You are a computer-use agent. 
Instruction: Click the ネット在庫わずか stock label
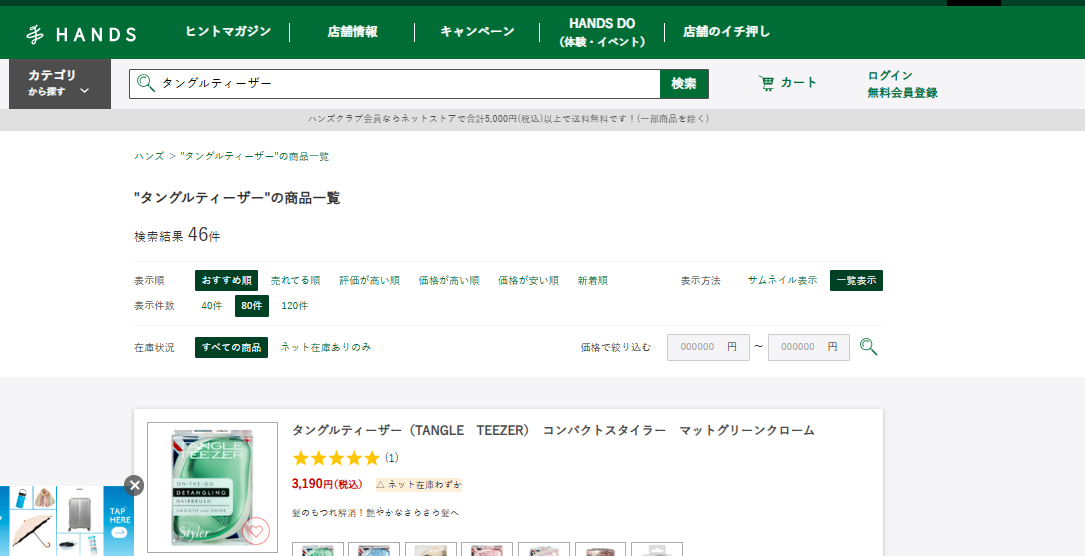(x=419, y=484)
